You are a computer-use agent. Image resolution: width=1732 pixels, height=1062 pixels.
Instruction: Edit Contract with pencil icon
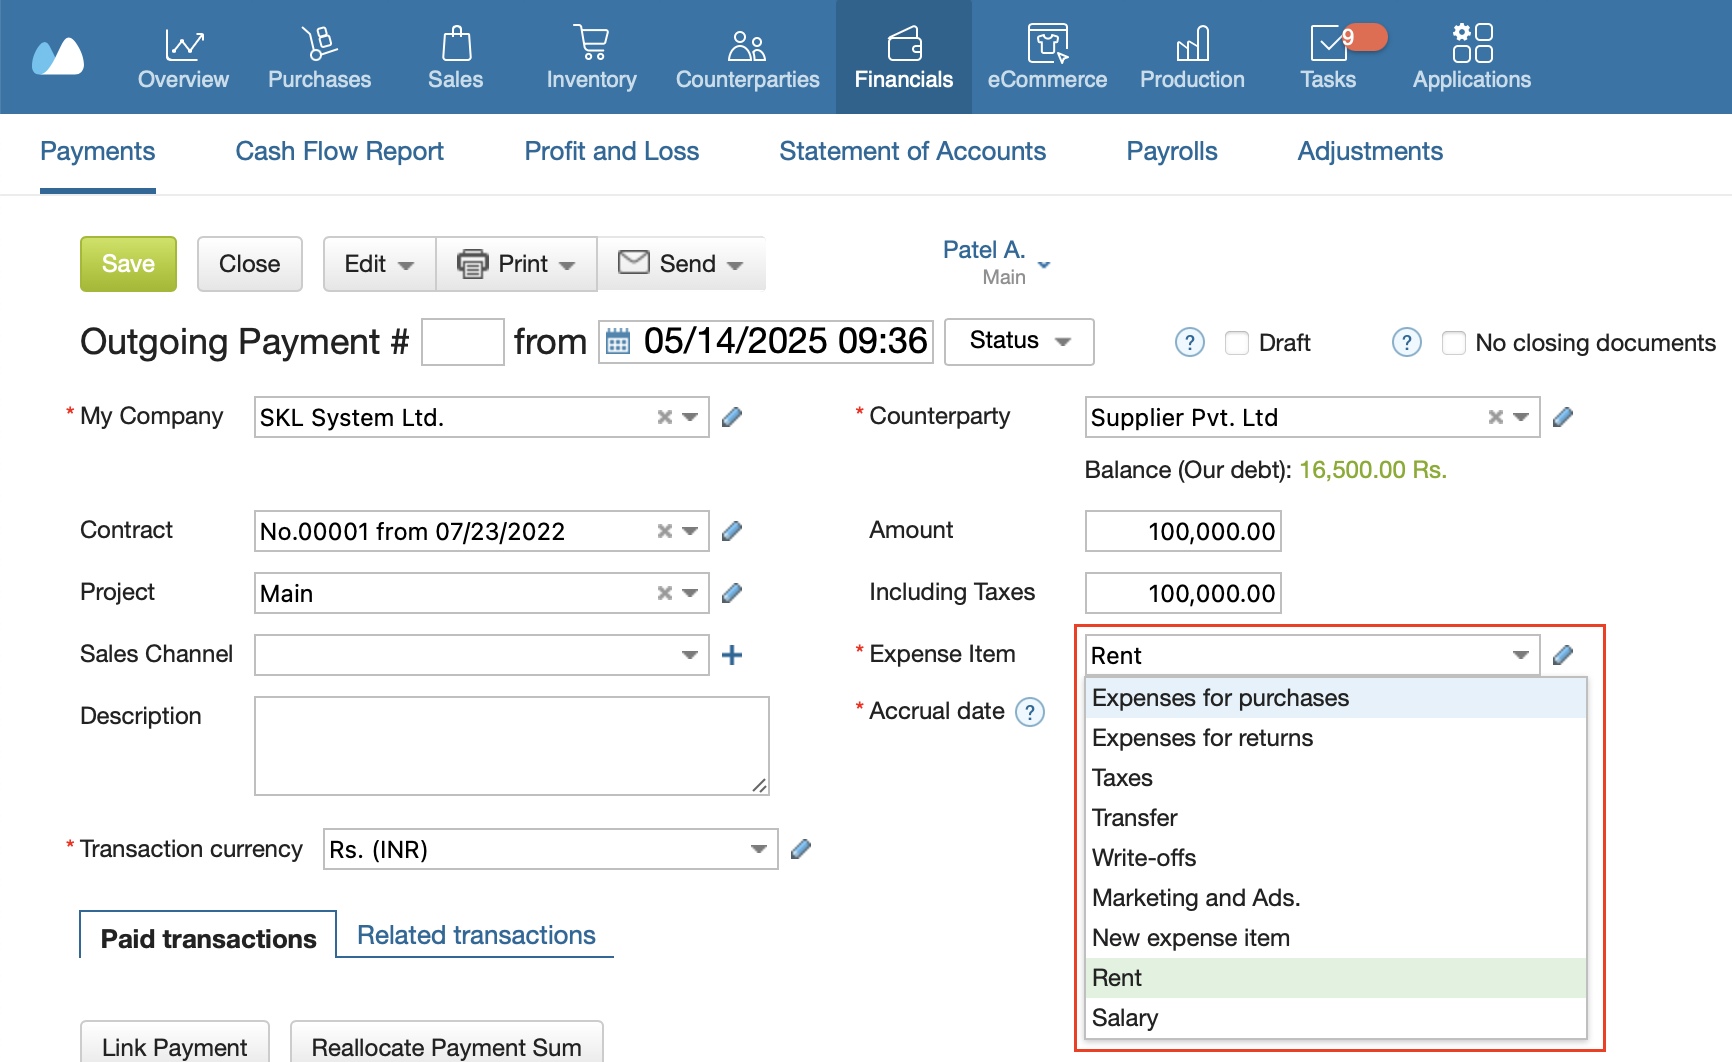(x=732, y=531)
